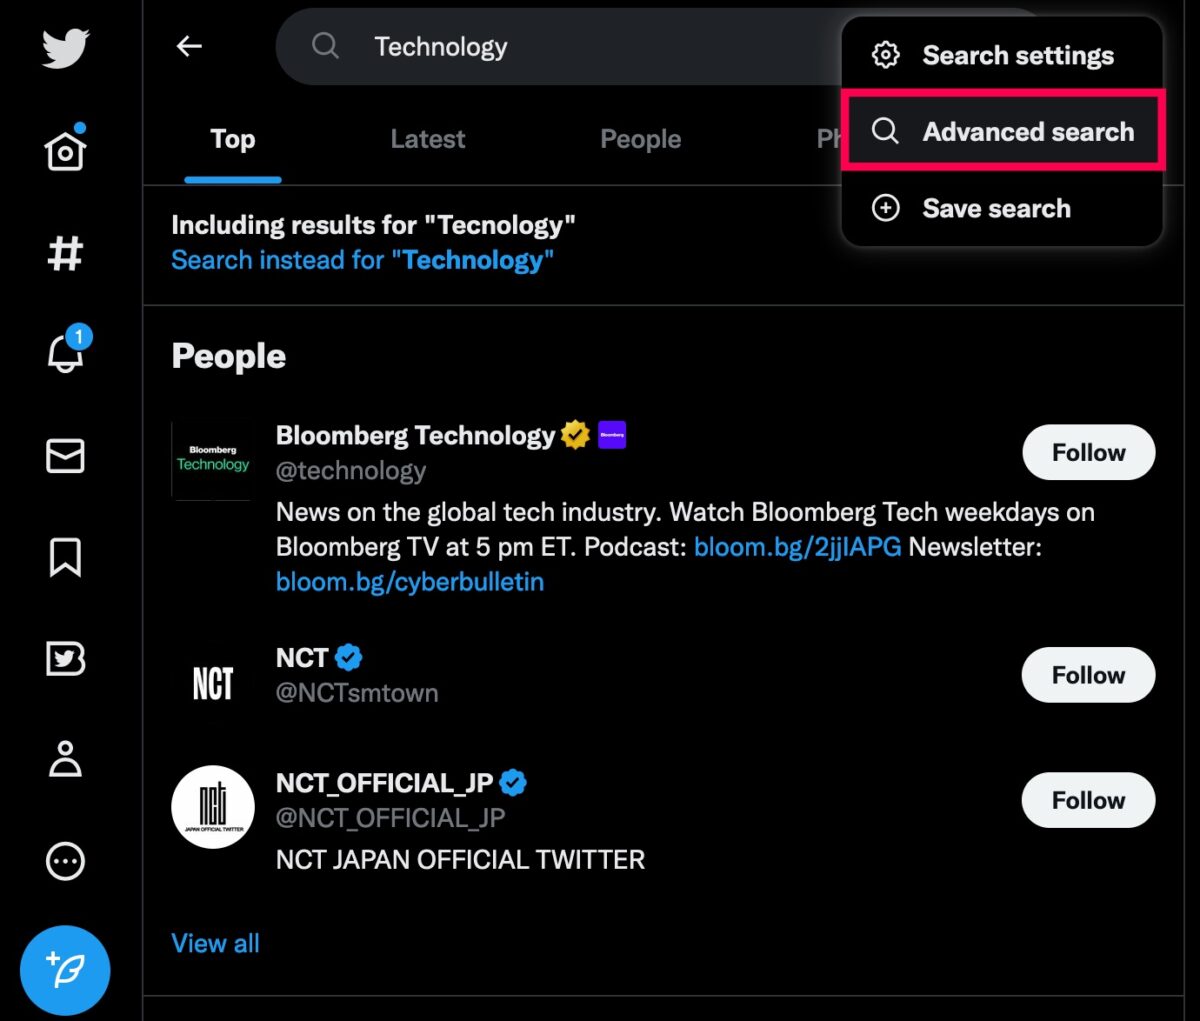This screenshot has width=1200, height=1021.
Task: Click Search instead for "Technology" link
Action: 362,260
